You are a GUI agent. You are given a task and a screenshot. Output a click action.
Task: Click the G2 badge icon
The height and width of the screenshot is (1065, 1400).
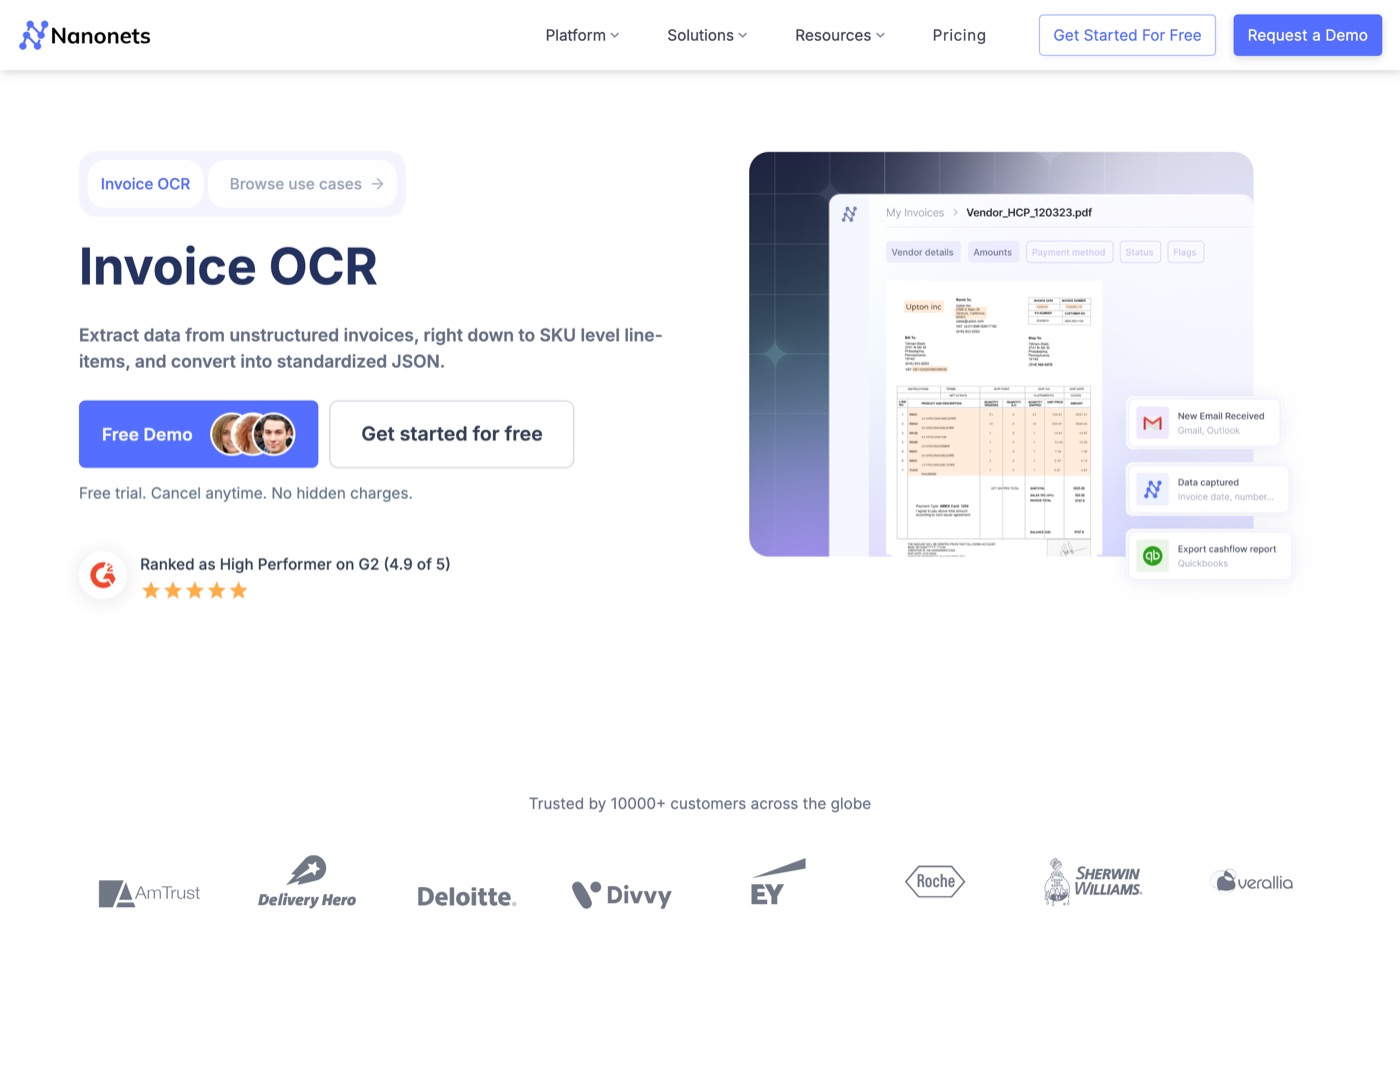[103, 575]
